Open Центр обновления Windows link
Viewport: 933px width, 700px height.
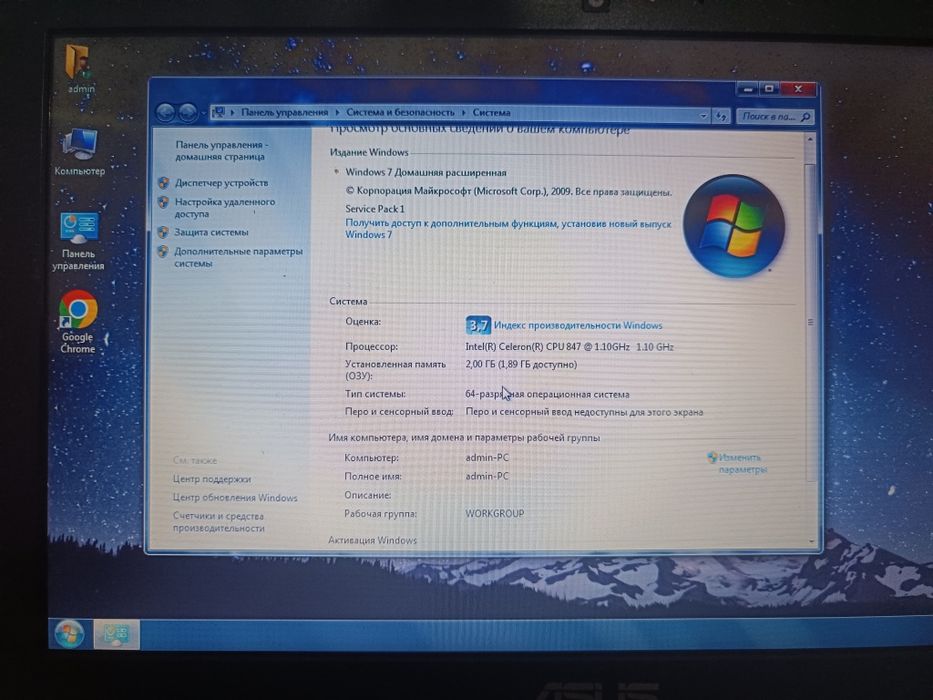(235, 498)
